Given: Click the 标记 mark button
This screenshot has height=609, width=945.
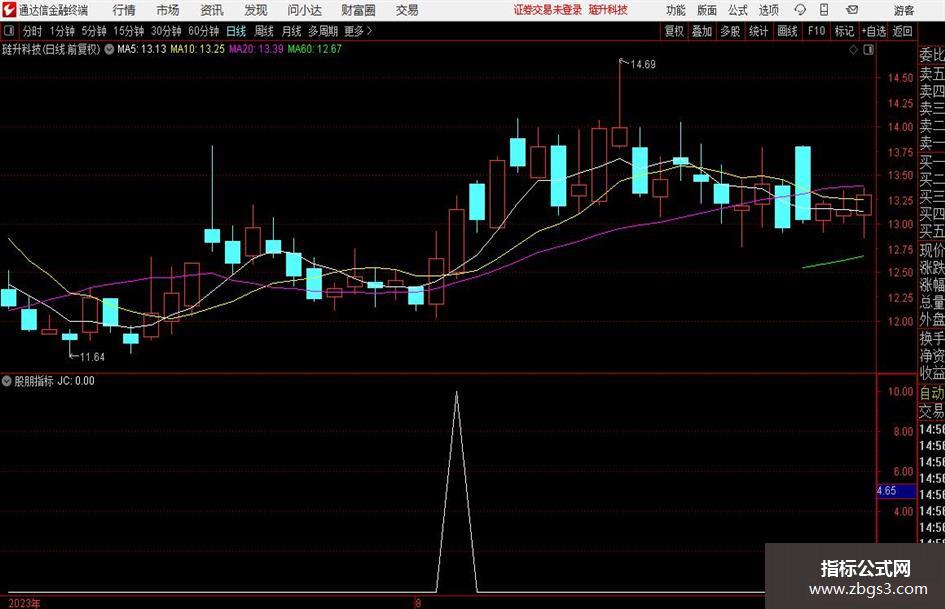Looking at the screenshot, I should [844, 31].
